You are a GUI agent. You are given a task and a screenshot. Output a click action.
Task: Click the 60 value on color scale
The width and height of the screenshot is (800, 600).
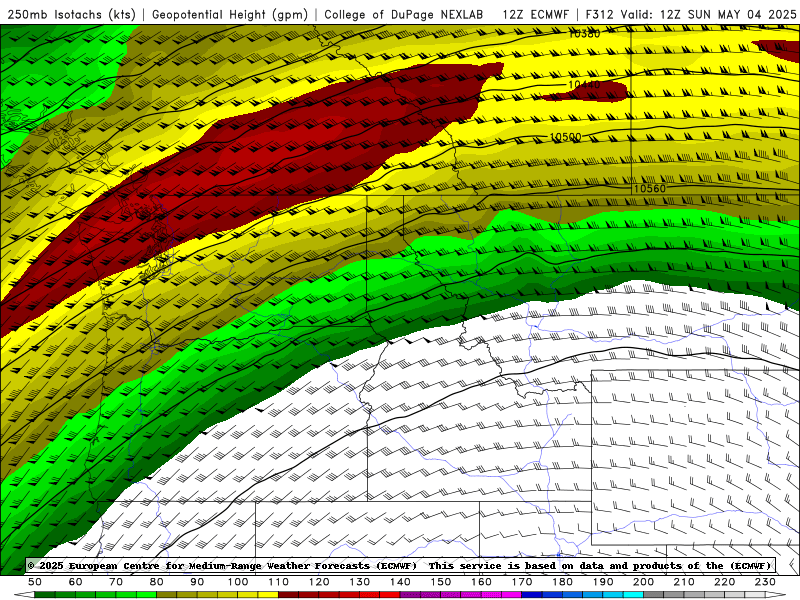75,582
